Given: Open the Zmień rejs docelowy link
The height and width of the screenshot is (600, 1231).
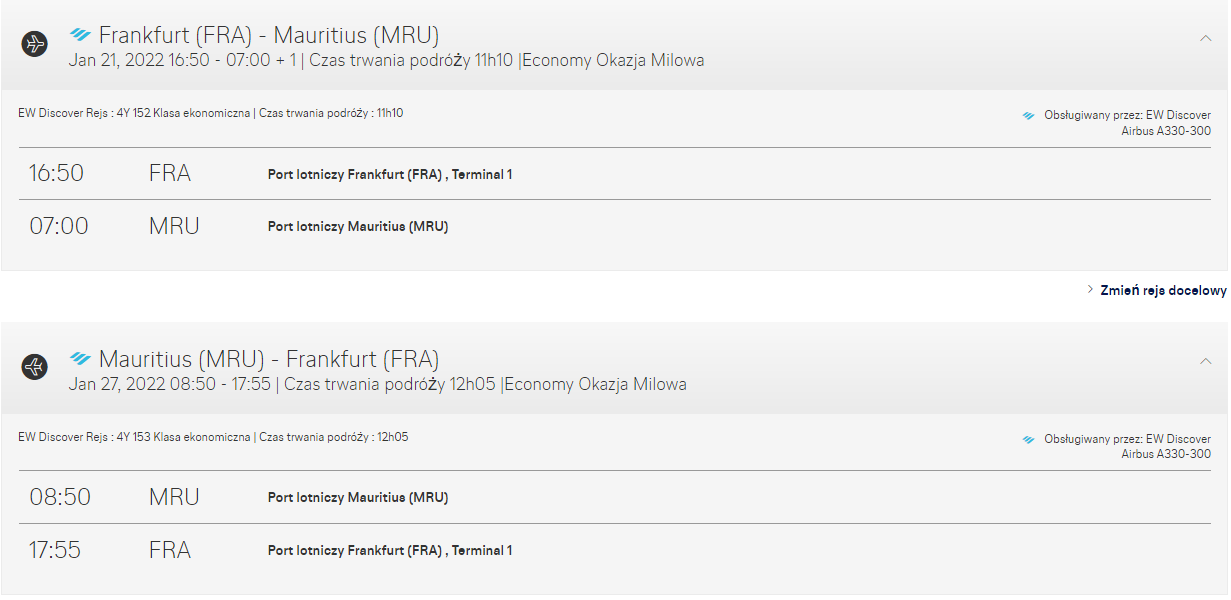Looking at the screenshot, I should point(1163,290).
